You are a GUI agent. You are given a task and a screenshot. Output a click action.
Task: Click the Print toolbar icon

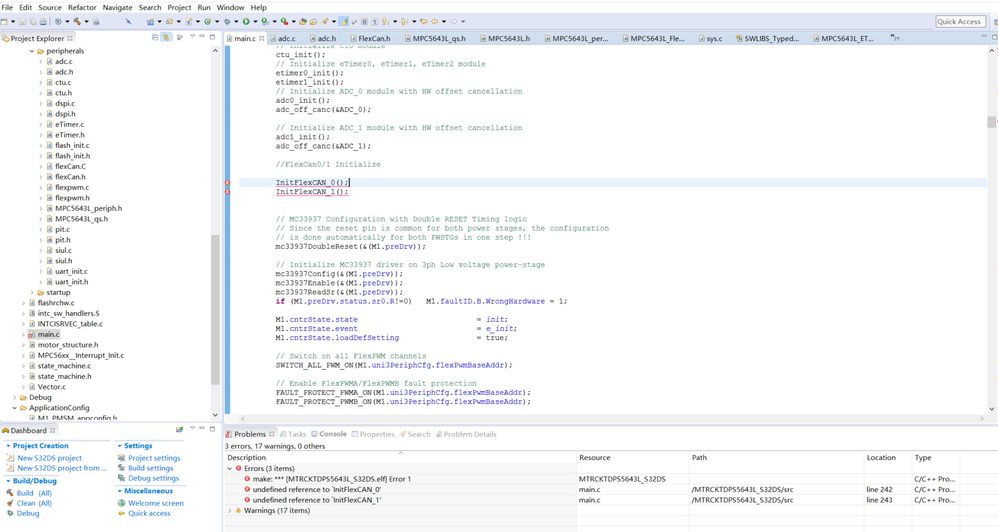[43, 22]
